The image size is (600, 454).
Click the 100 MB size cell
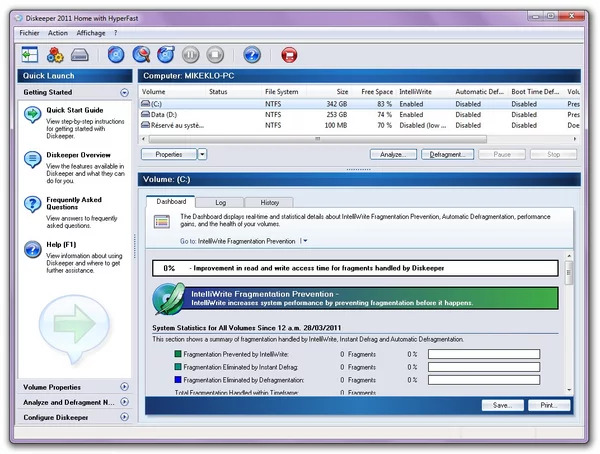[x=336, y=125]
